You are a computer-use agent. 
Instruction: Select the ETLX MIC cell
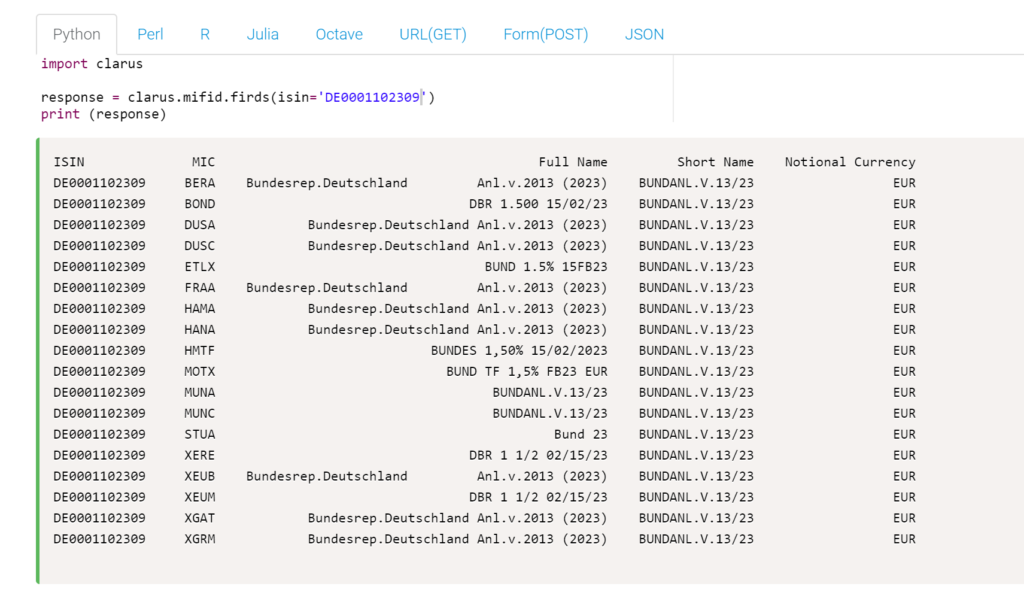[199, 266]
